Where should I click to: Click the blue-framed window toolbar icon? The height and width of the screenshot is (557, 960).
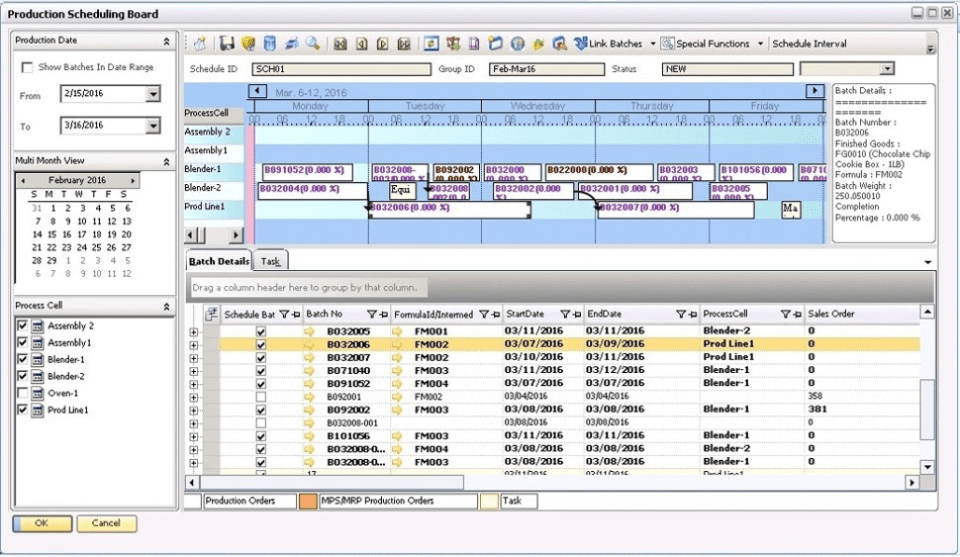pyautogui.click(x=432, y=43)
